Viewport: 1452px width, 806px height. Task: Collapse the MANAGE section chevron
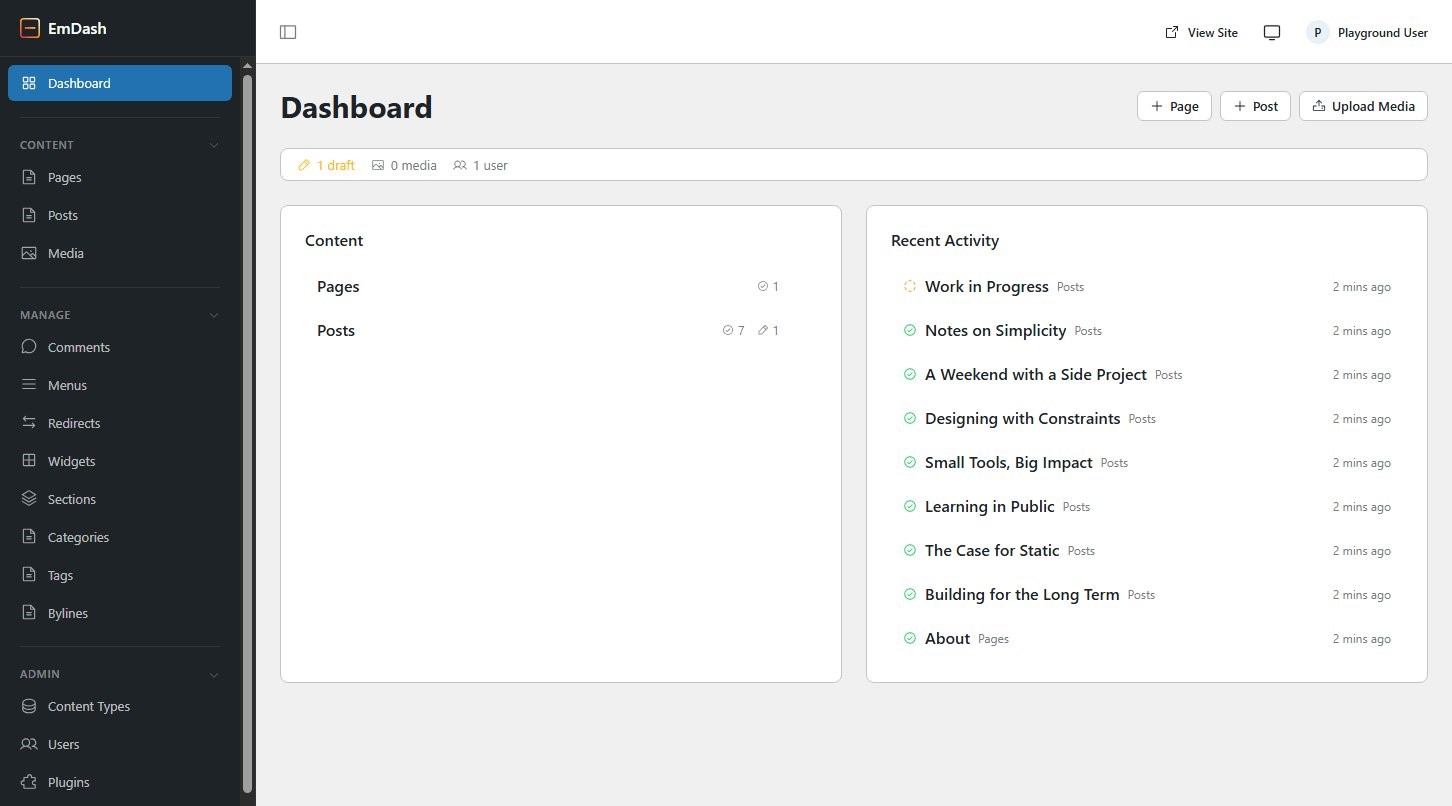[x=213, y=315]
